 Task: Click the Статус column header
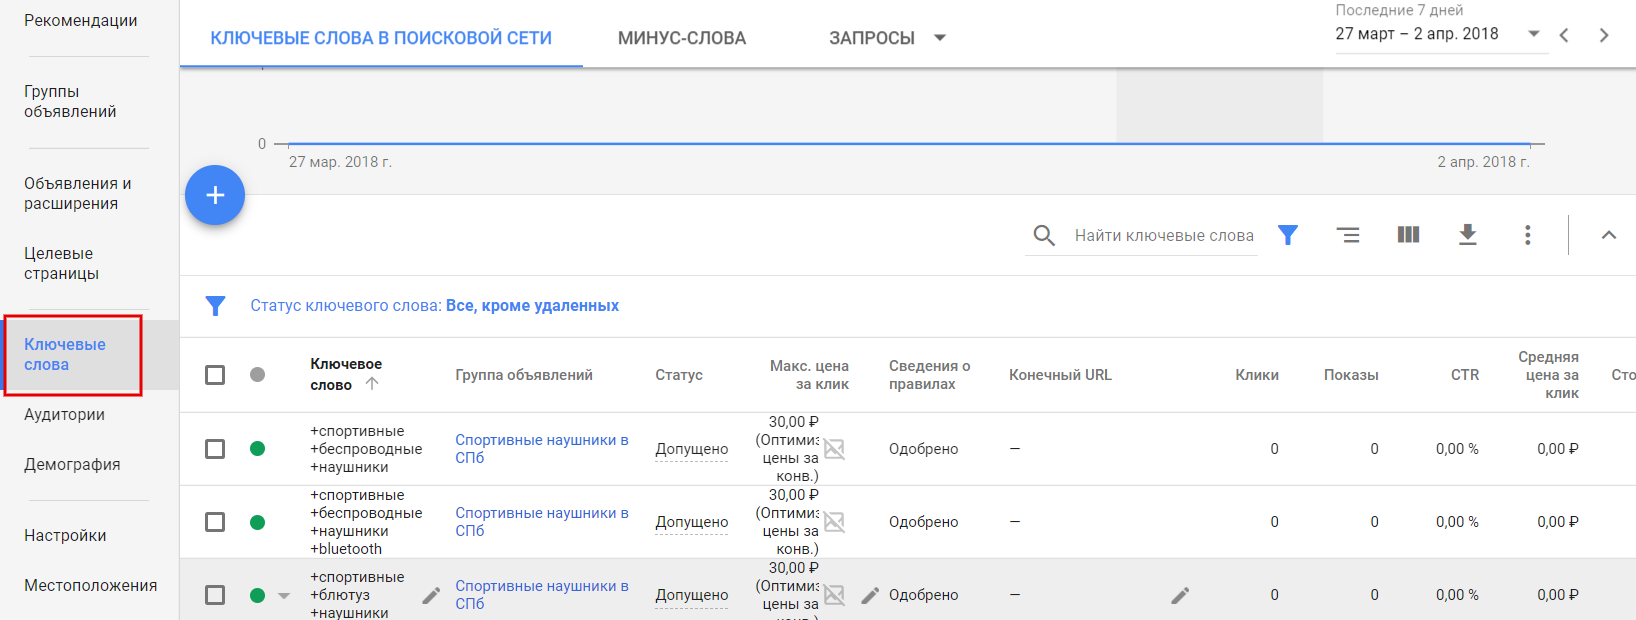[x=679, y=375]
